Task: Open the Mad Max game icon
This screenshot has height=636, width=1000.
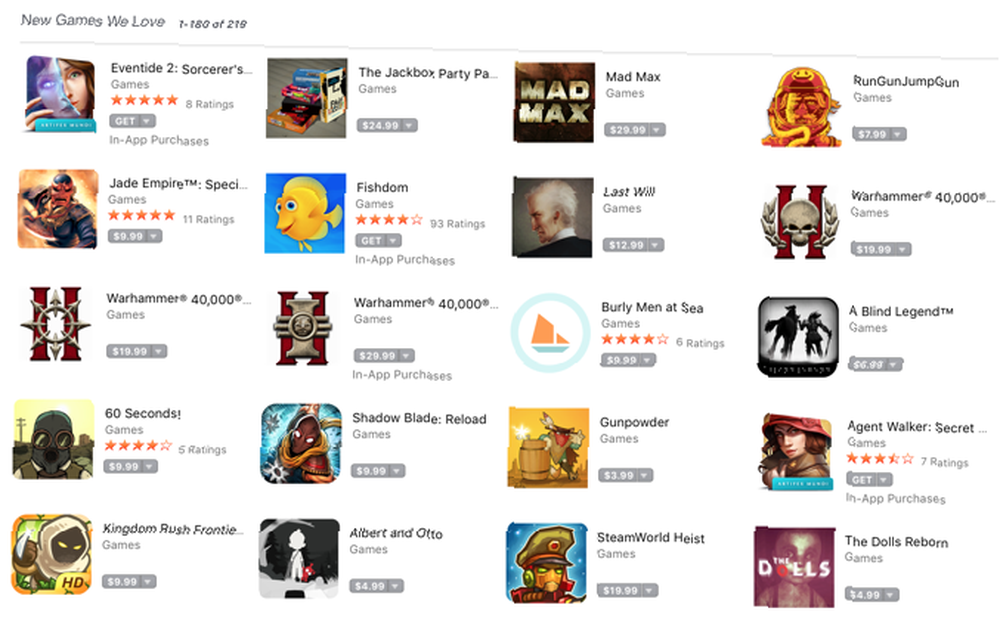Action: pyautogui.click(x=554, y=102)
